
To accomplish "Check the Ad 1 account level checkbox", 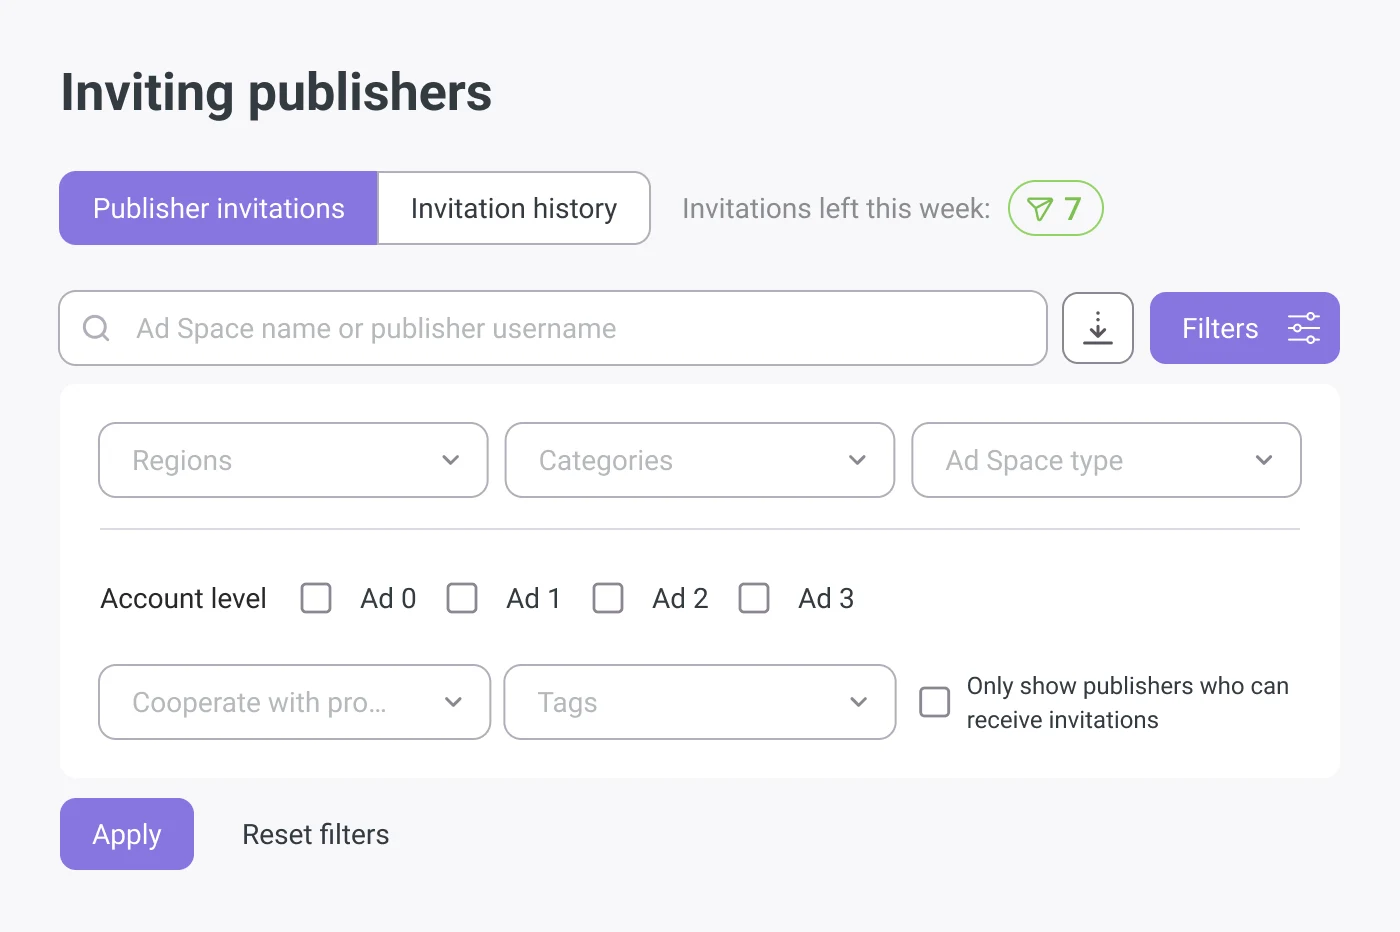I will click(x=462, y=598).
